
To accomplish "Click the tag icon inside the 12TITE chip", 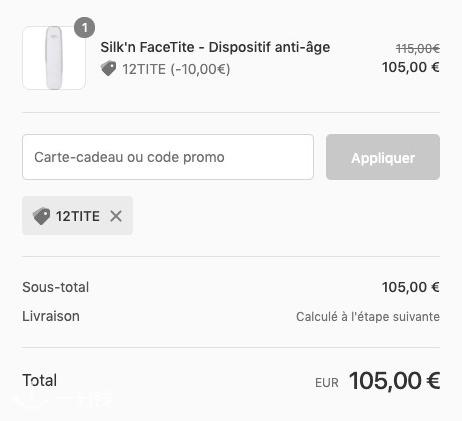I will point(41,216).
